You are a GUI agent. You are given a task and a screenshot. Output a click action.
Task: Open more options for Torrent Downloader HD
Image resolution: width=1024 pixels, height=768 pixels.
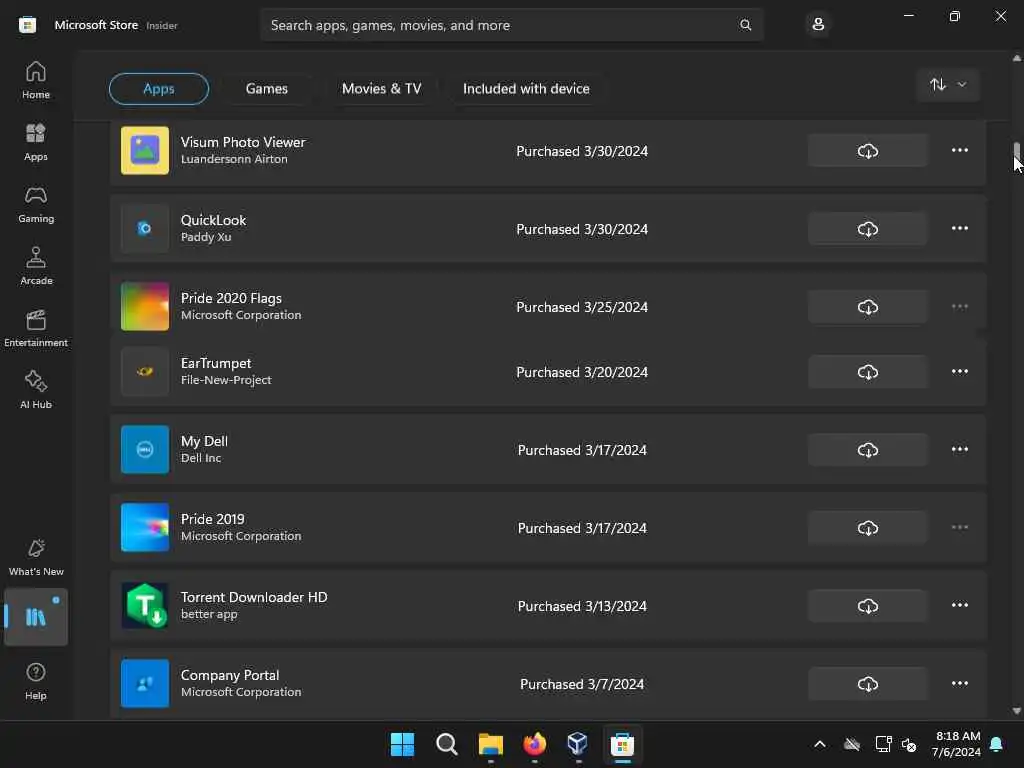coord(959,605)
